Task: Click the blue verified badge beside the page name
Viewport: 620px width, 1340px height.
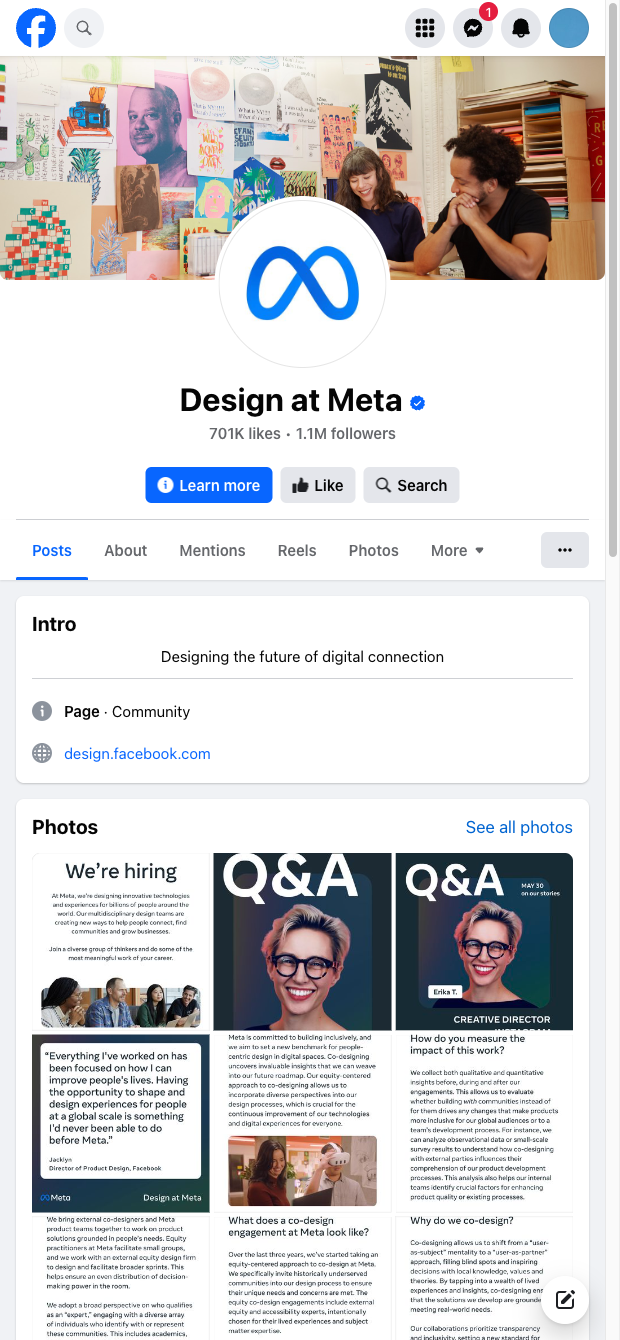Action: [417, 402]
